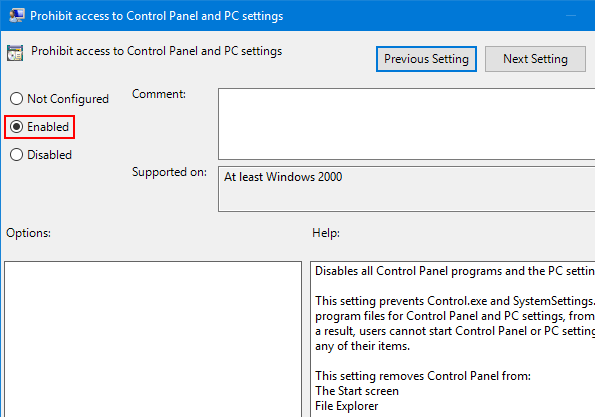Click the Help: section label
Screen dimensions: 595x417
coord(326,233)
